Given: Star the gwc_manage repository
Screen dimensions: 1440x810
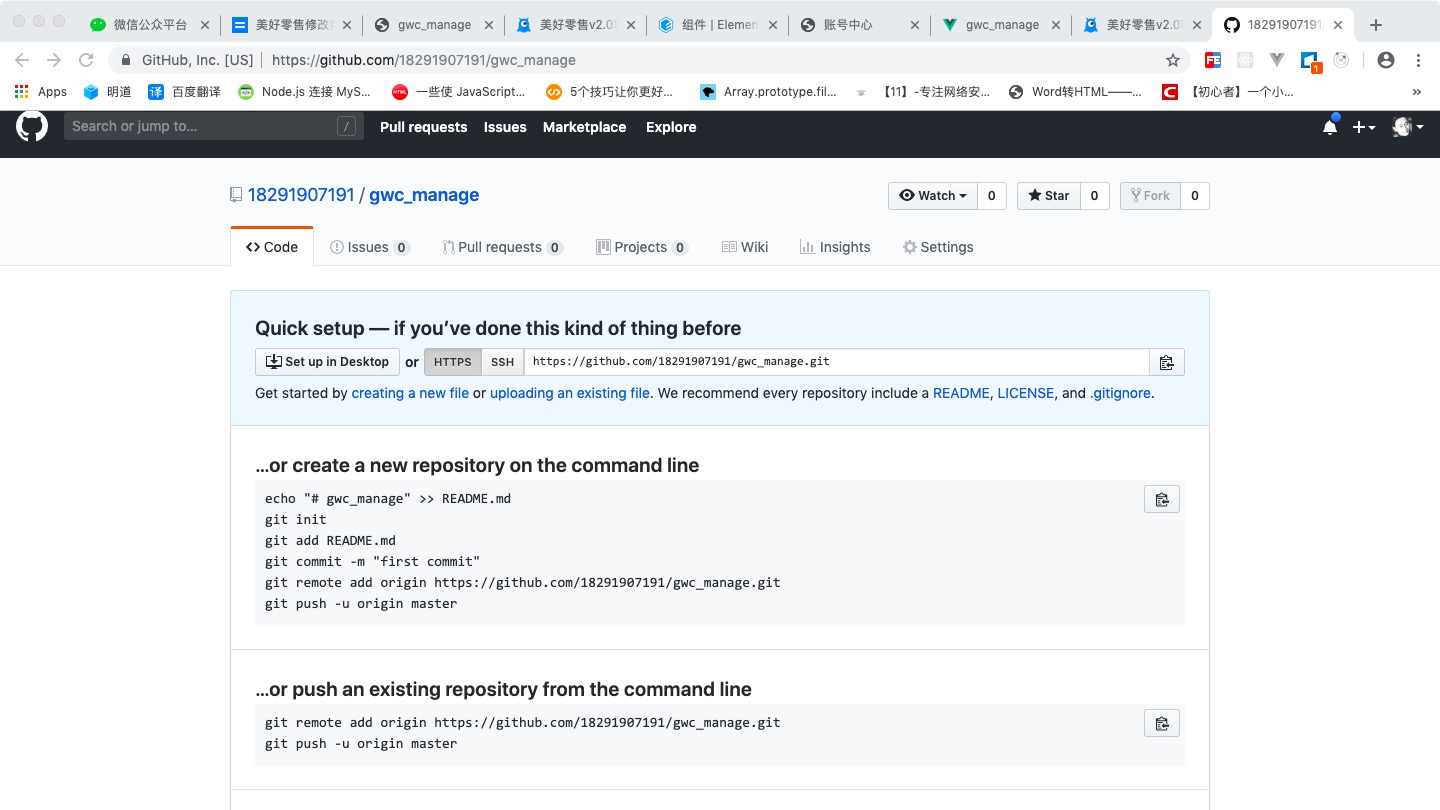Looking at the screenshot, I should (x=1048, y=196).
